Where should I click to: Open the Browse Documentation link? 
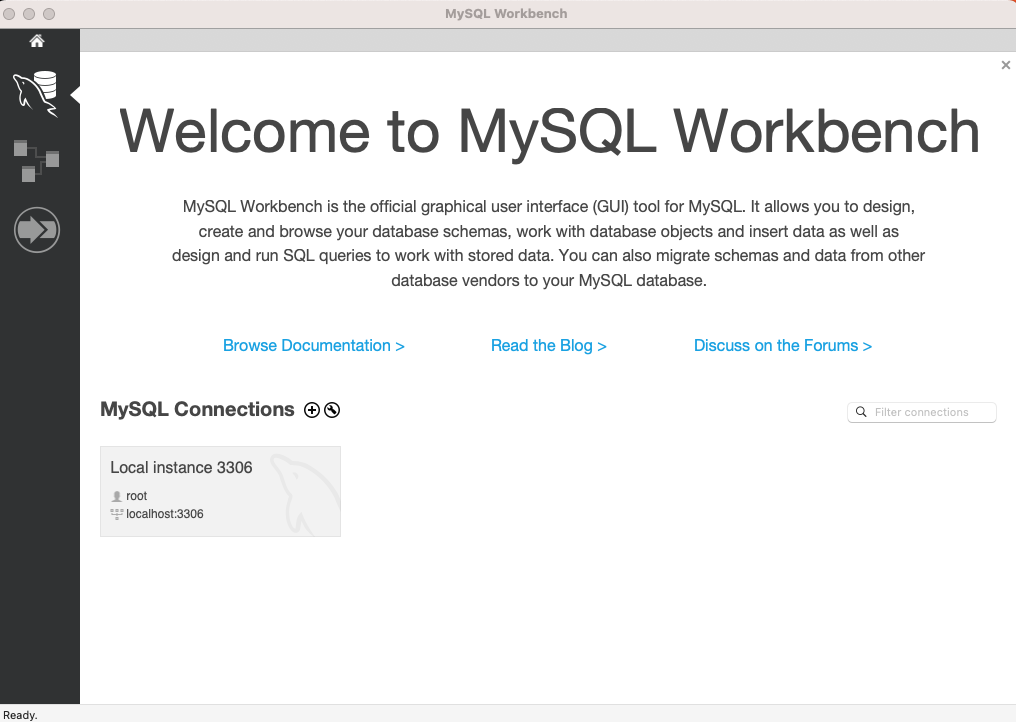314,345
